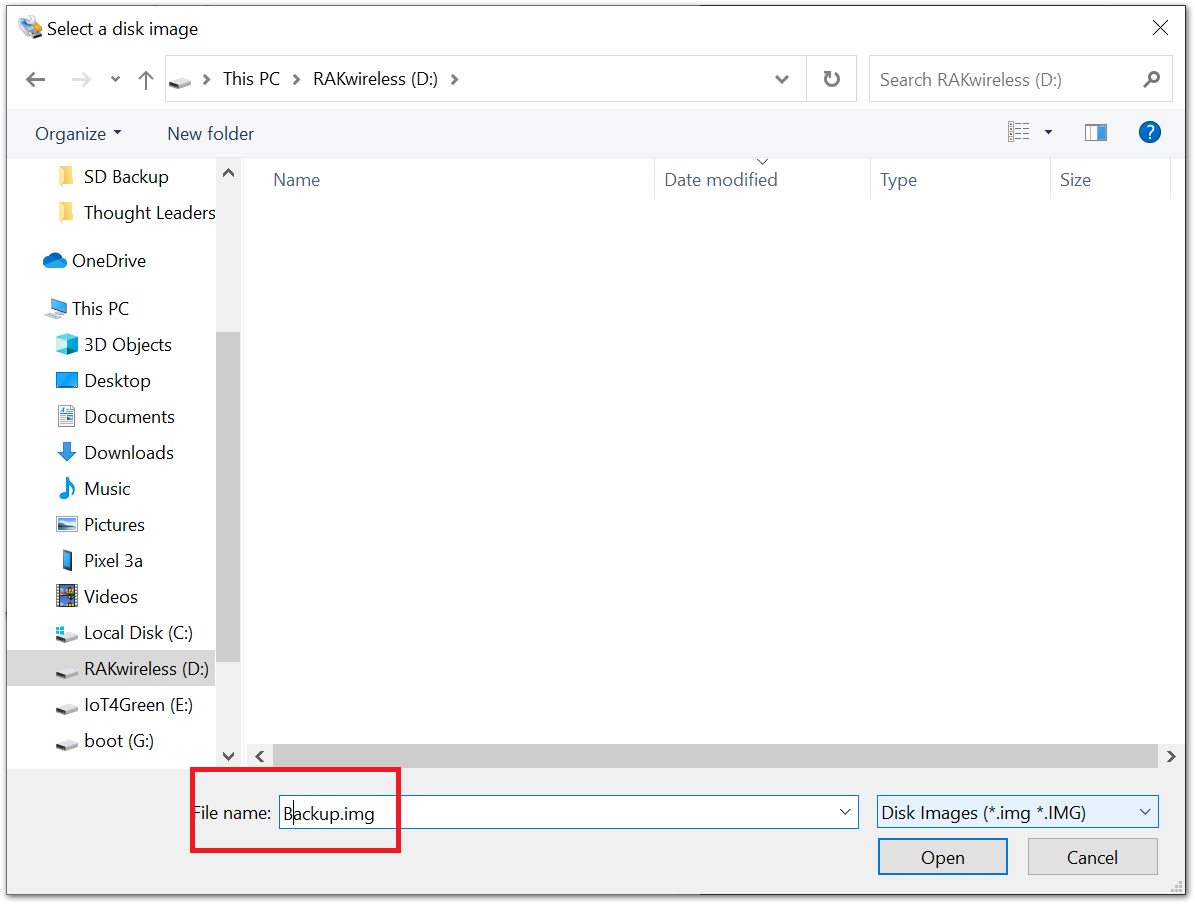Open Desktop in the sidebar
1195x904 pixels.
pyautogui.click(x=117, y=380)
